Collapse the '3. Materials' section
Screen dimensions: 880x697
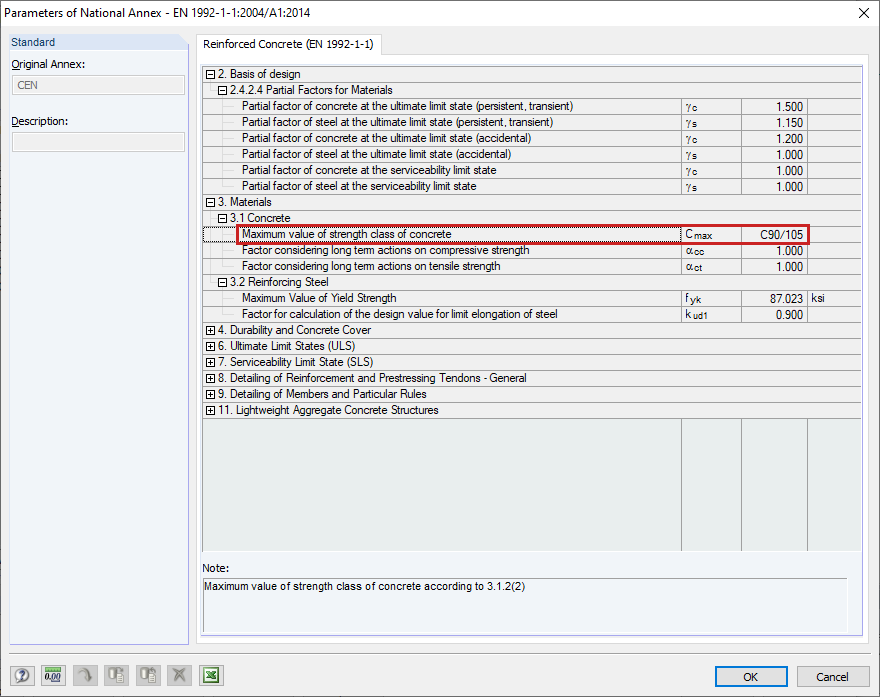tap(210, 203)
